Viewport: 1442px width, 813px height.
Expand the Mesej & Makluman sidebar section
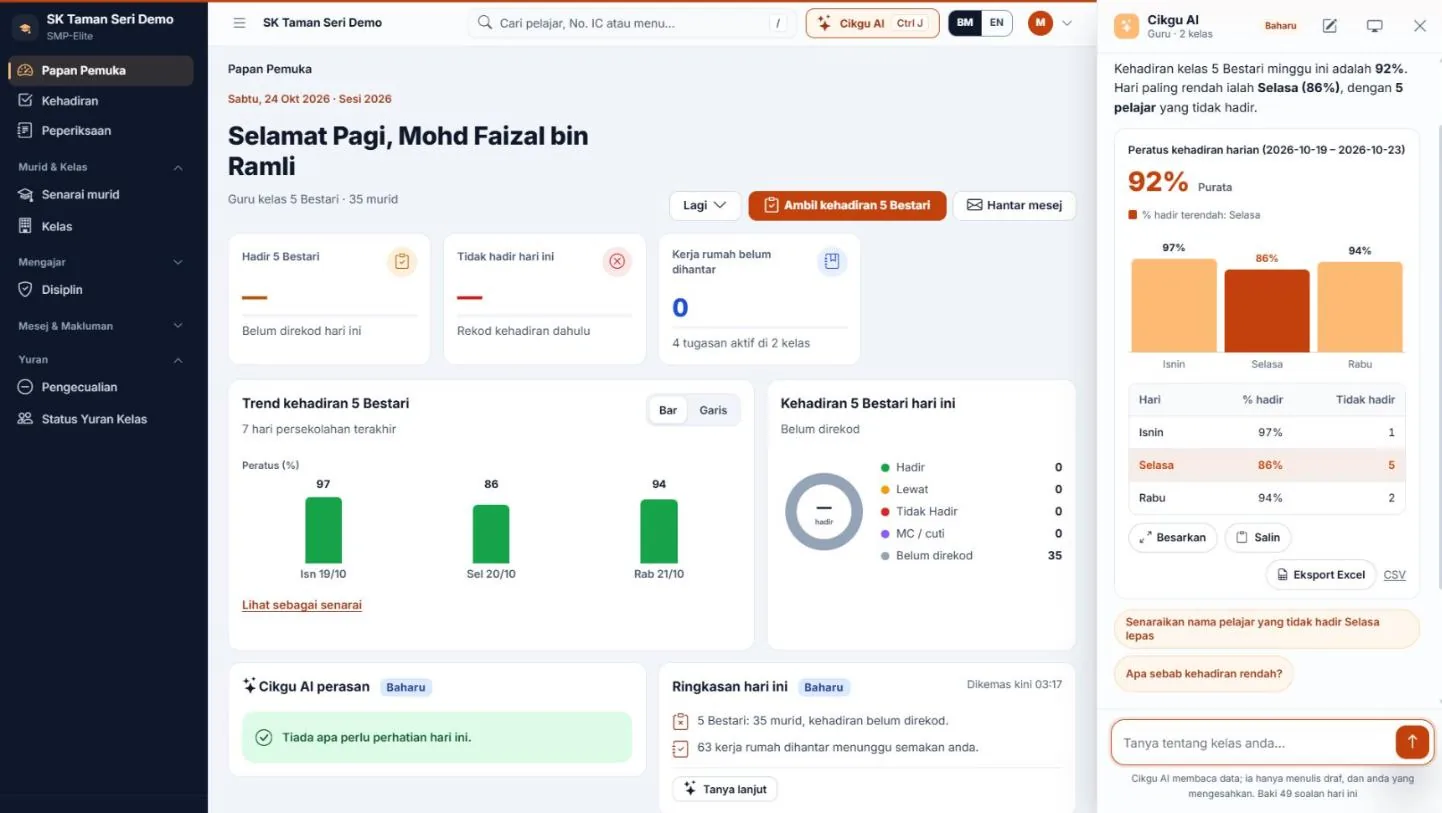(x=100, y=326)
